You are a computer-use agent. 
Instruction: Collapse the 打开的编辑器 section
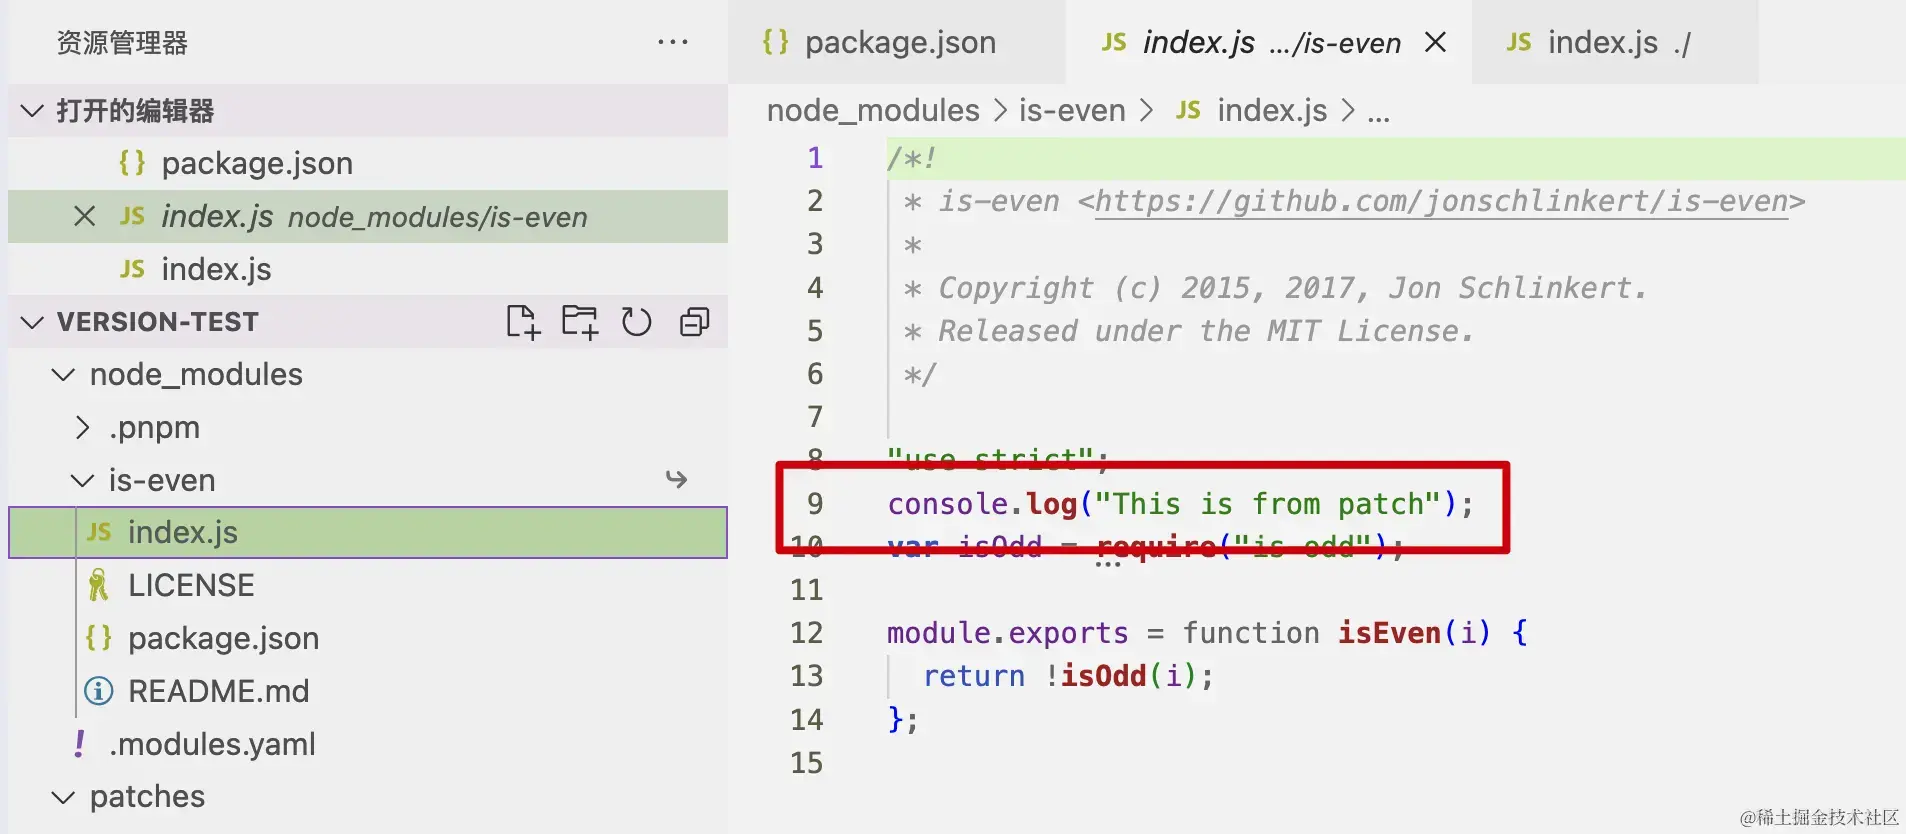(32, 110)
